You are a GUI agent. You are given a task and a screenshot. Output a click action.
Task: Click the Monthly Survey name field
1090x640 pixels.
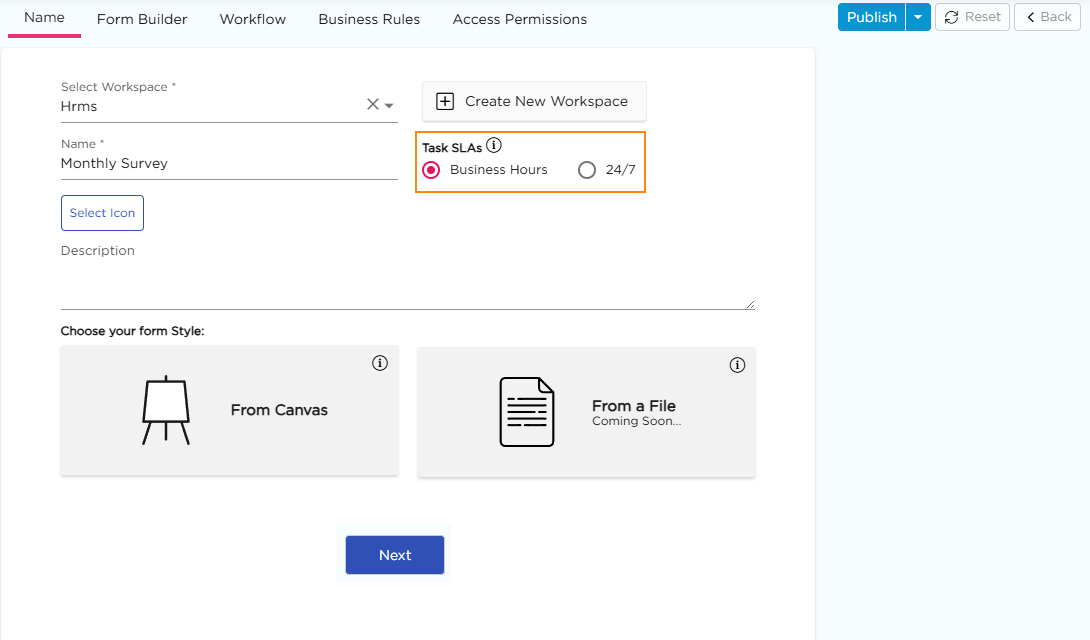pyautogui.click(x=228, y=164)
